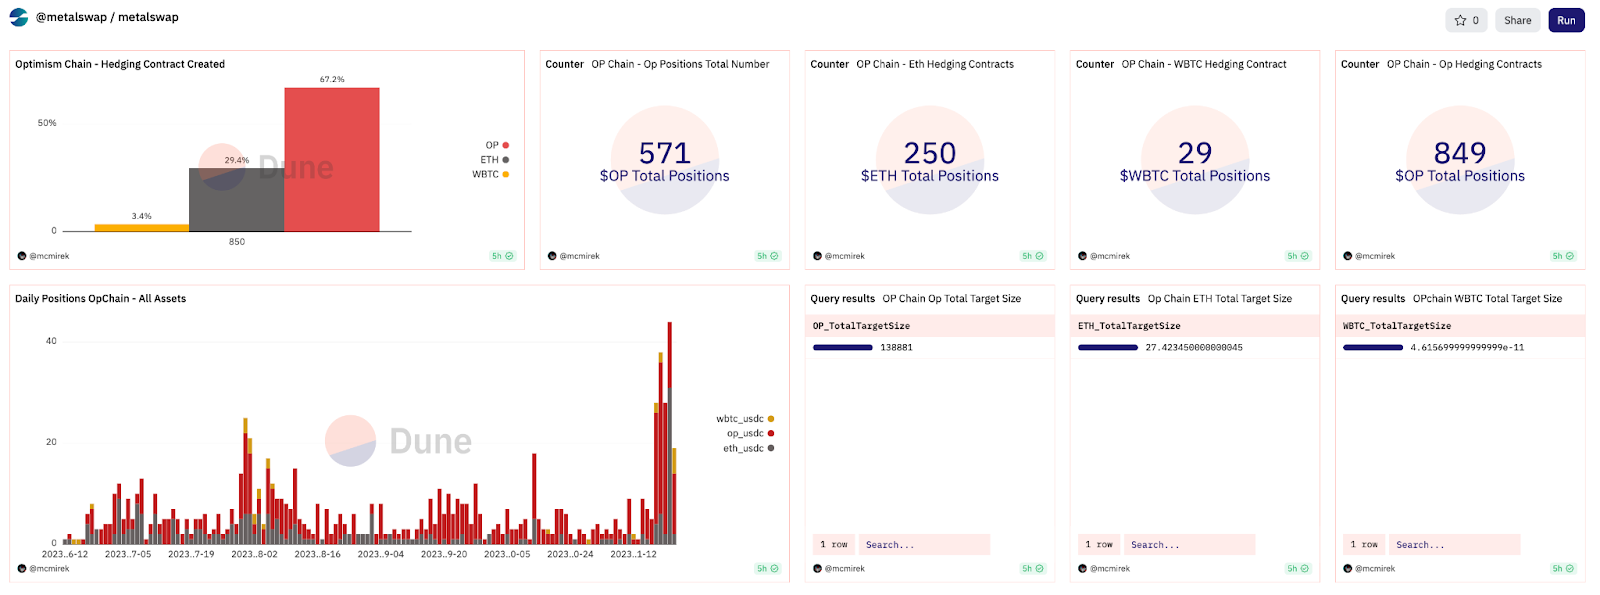
Task: Sort by the WBTC_TotalTargetSize column header
Action: click(1460, 326)
